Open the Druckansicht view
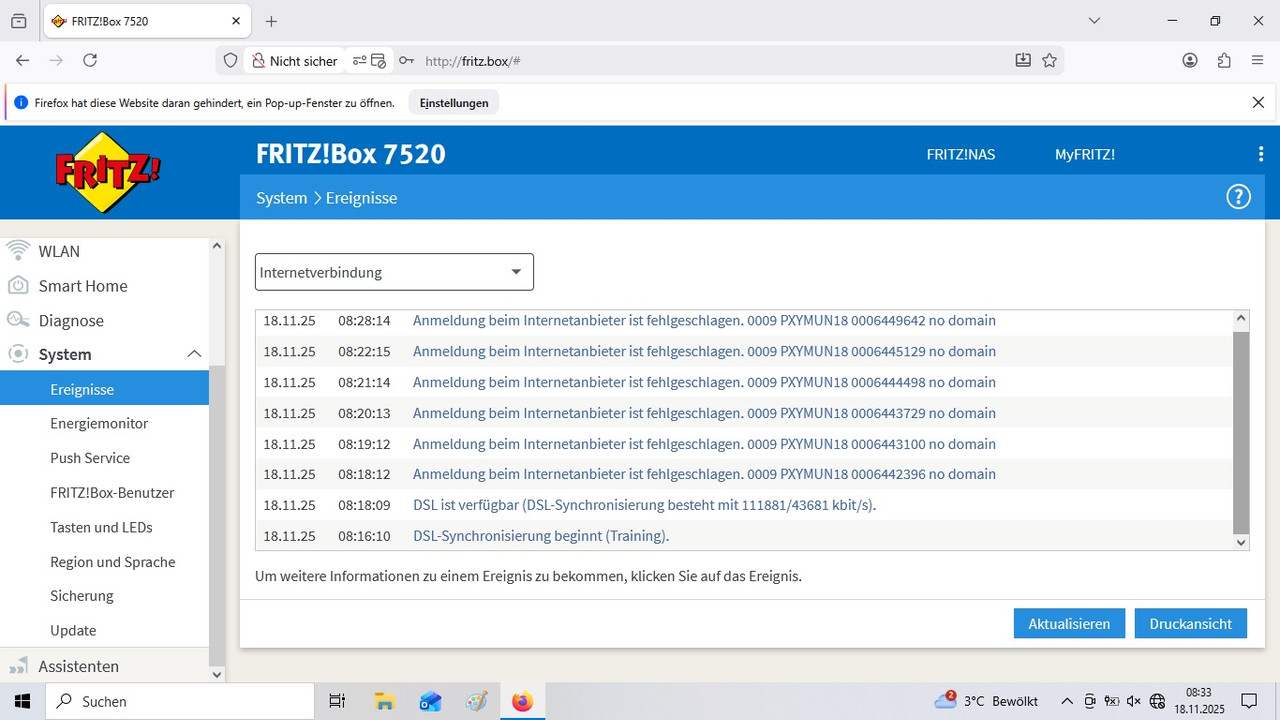Viewport: 1280px width, 720px height. (x=1190, y=623)
